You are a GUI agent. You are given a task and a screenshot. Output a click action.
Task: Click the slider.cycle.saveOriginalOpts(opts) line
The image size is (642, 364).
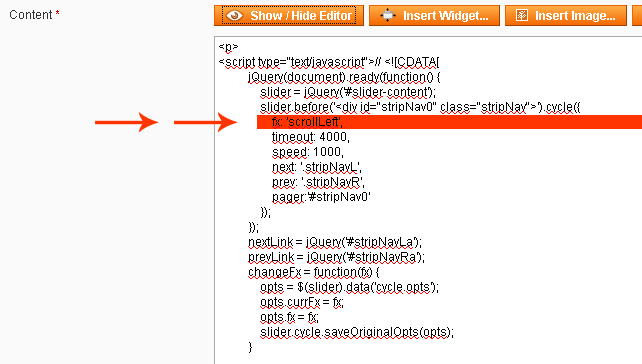point(357,332)
